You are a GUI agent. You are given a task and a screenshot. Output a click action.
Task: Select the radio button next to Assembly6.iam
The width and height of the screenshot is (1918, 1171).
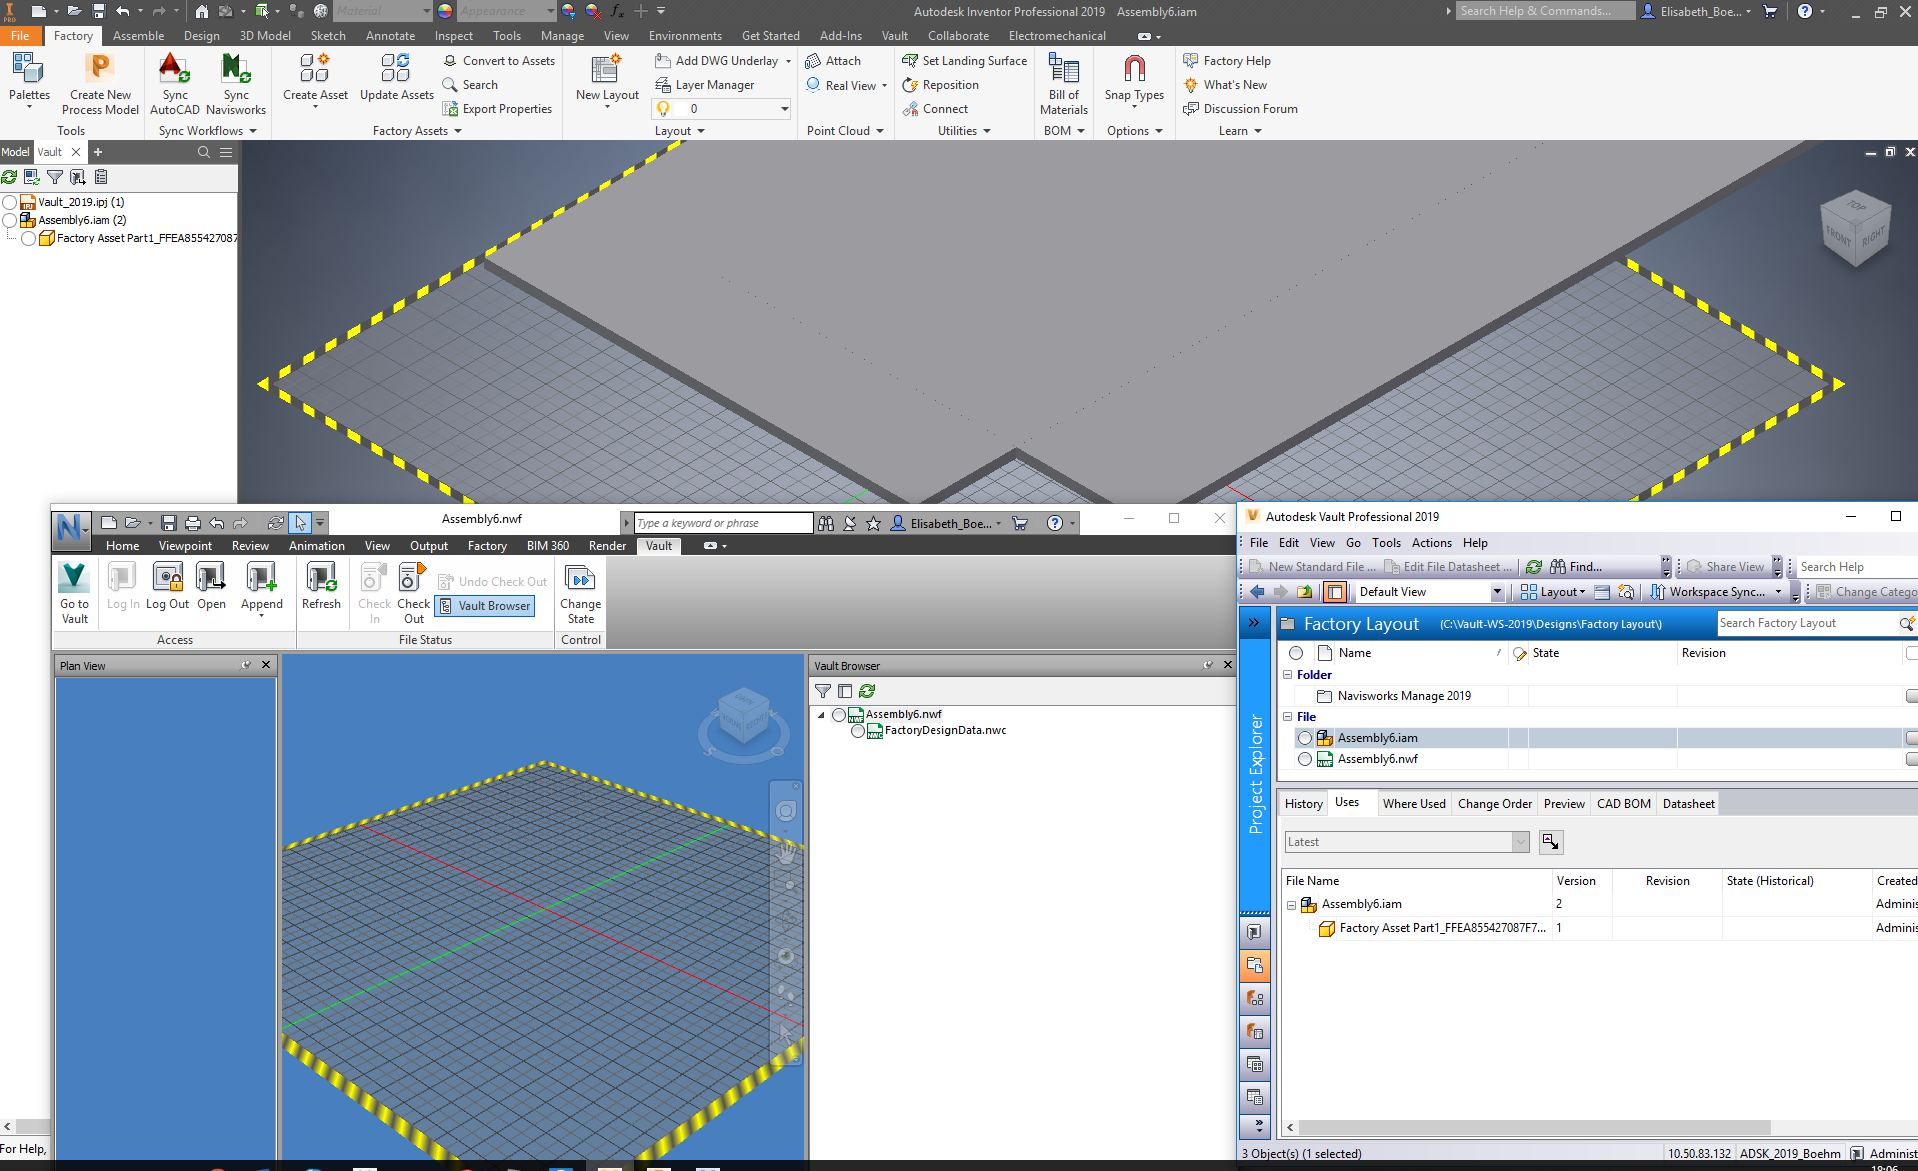(10, 220)
